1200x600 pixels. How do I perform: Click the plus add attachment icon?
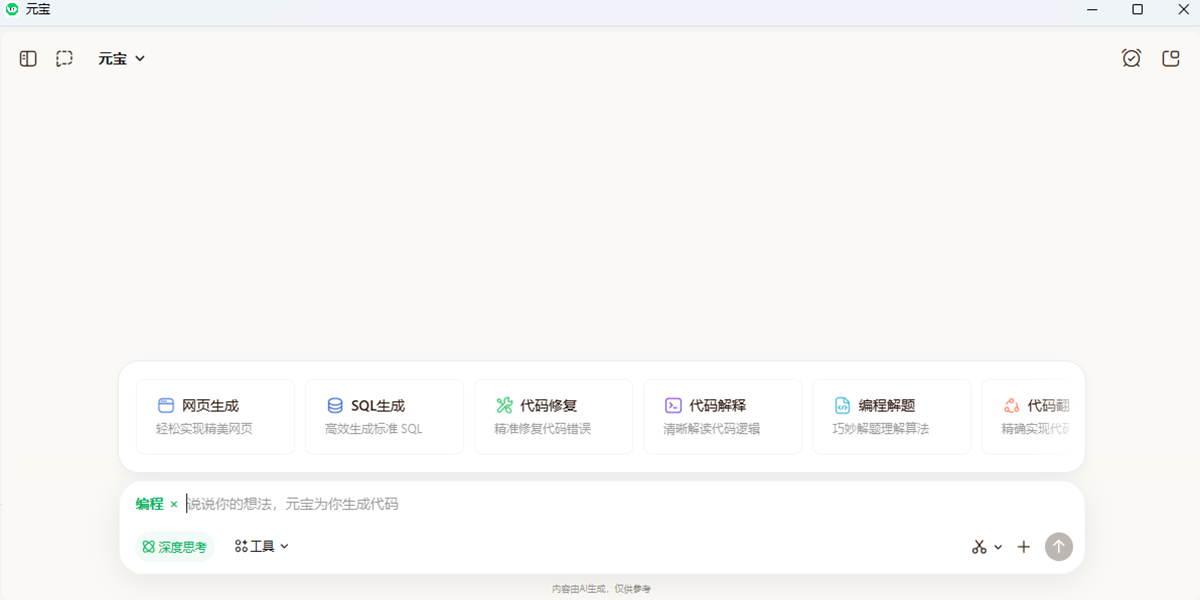click(x=1023, y=547)
